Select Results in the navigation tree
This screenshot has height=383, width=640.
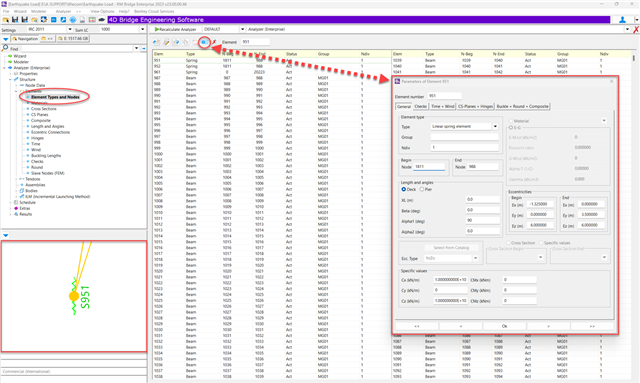25,214
